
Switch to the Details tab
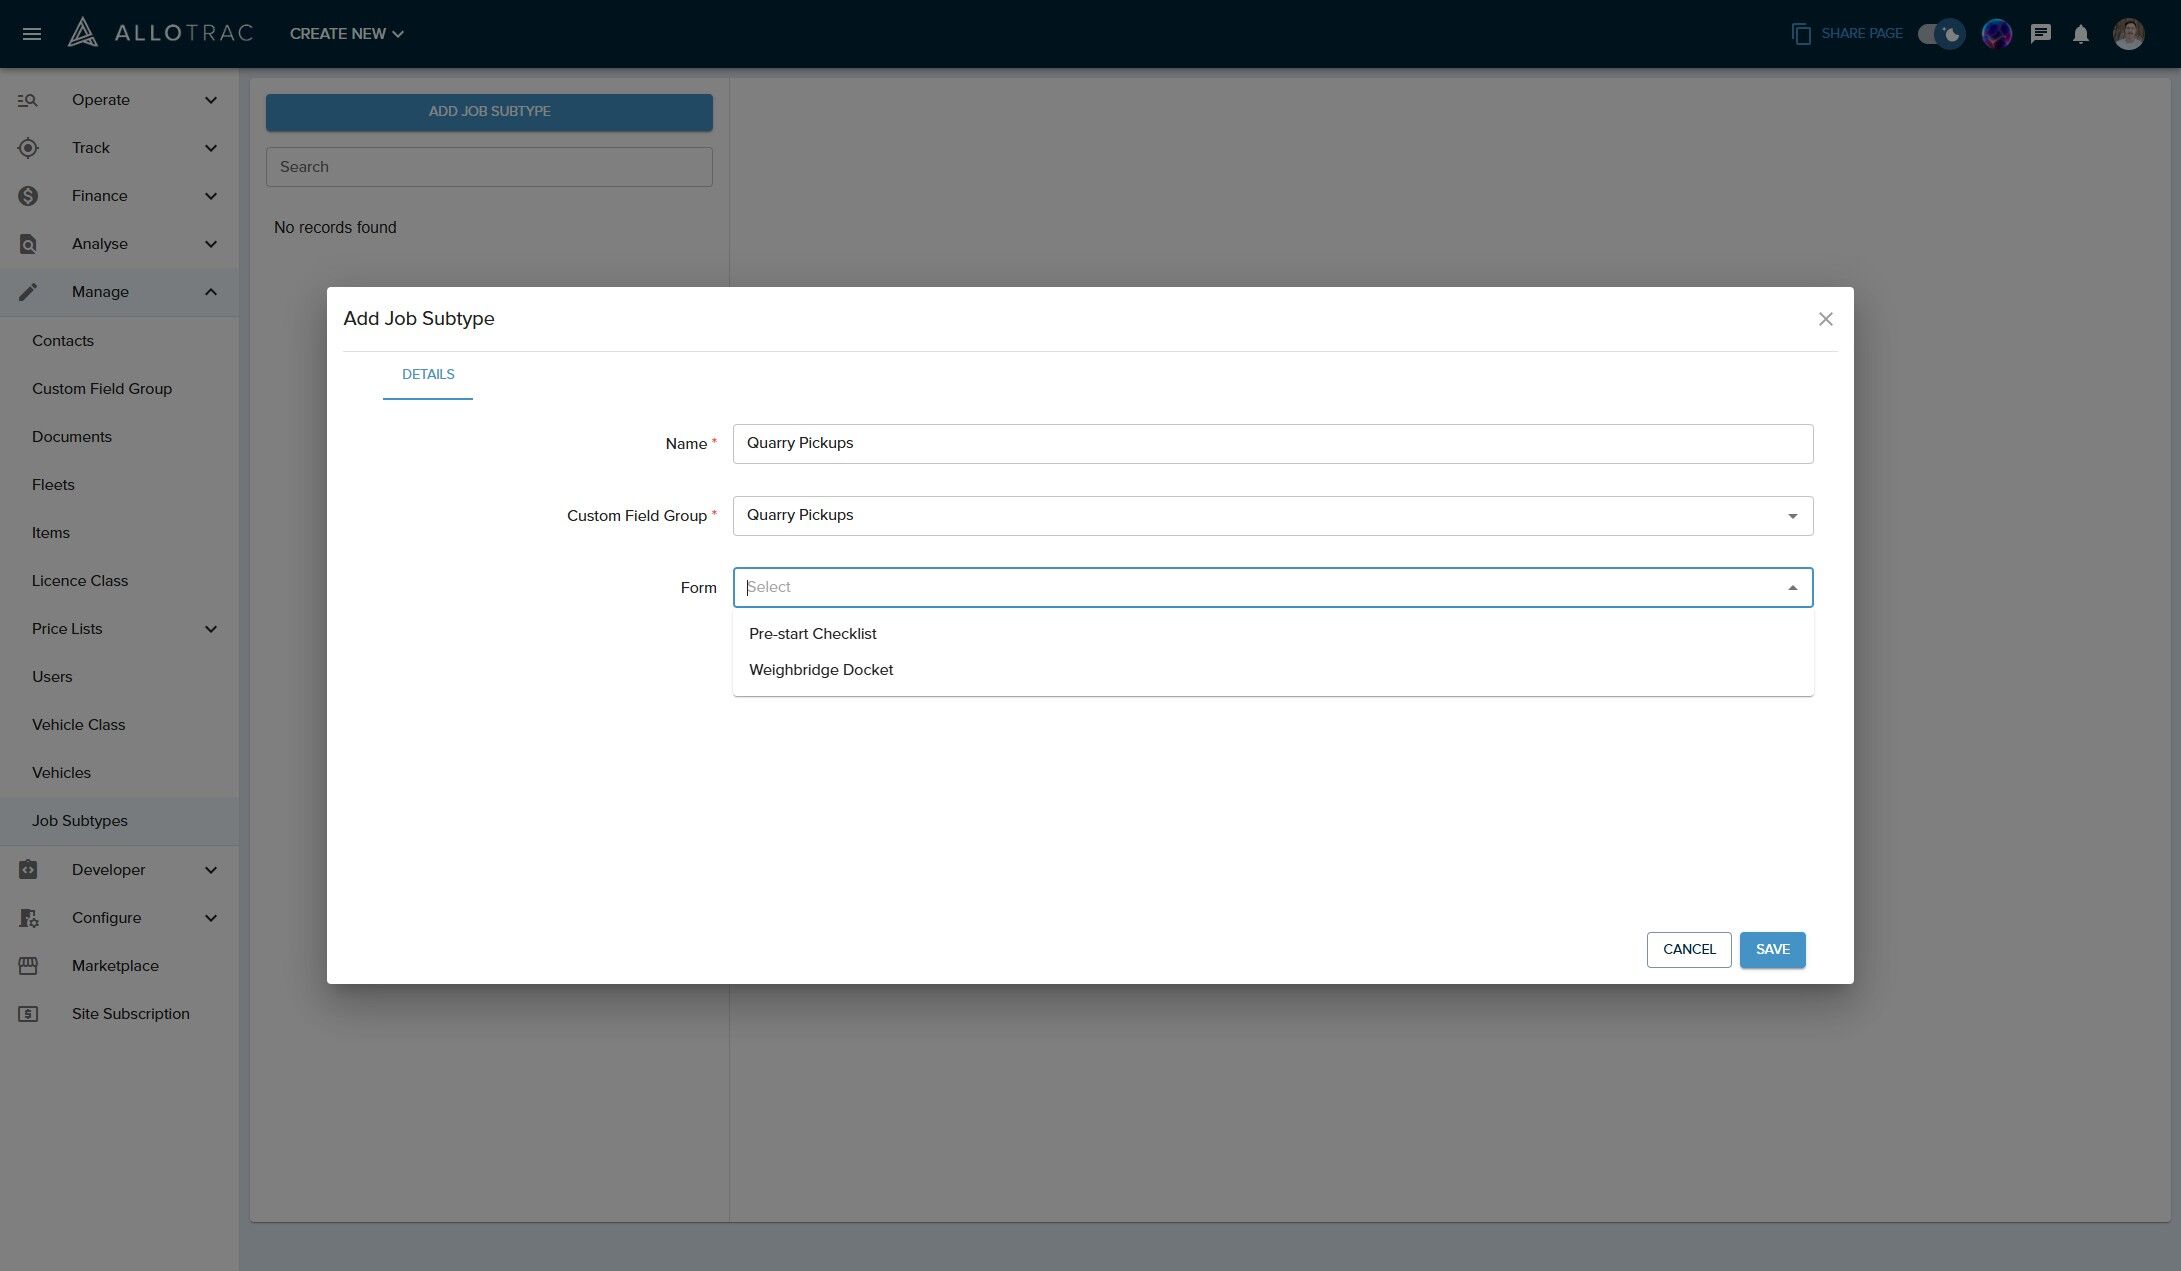pyautogui.click(x=428, y=375)
